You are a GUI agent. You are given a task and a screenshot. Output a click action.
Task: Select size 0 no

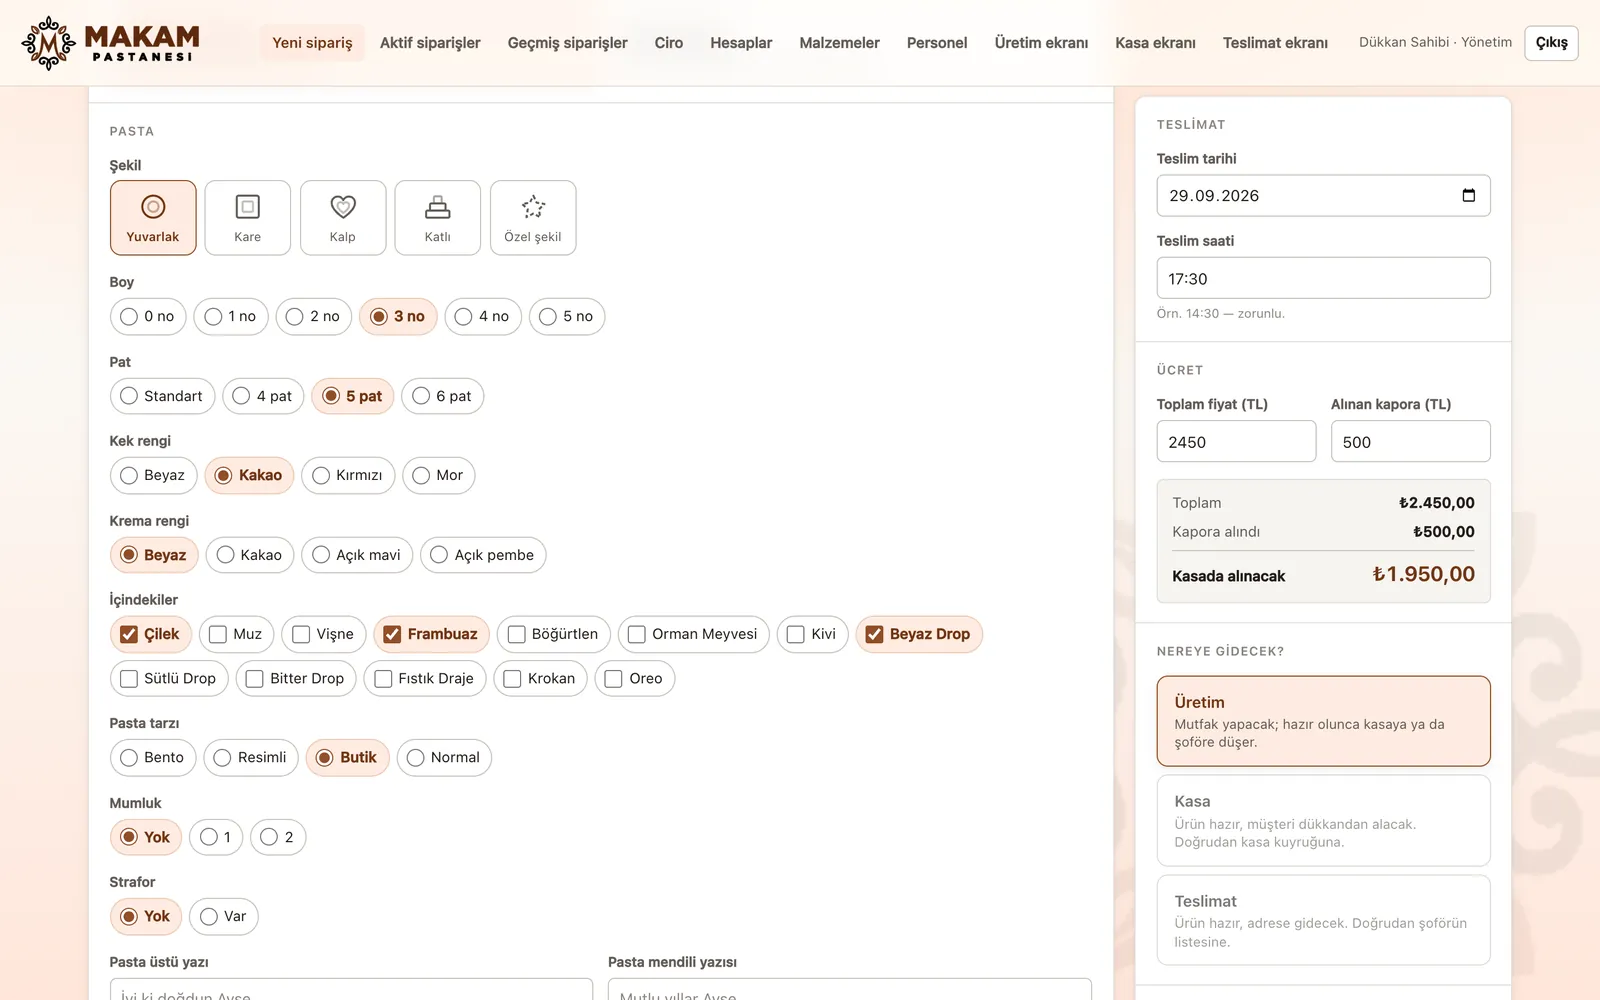pos(148,316)
